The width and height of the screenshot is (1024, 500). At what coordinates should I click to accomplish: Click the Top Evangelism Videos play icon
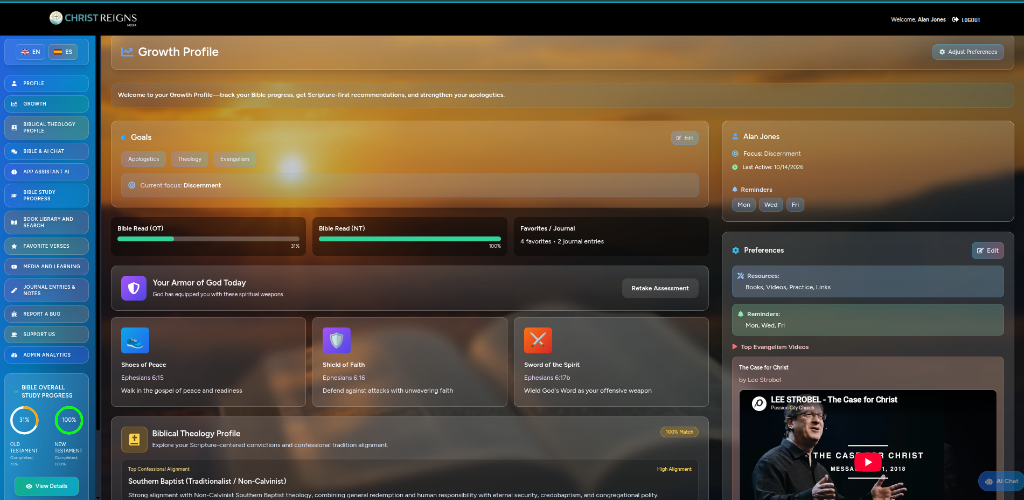(735, 347)
